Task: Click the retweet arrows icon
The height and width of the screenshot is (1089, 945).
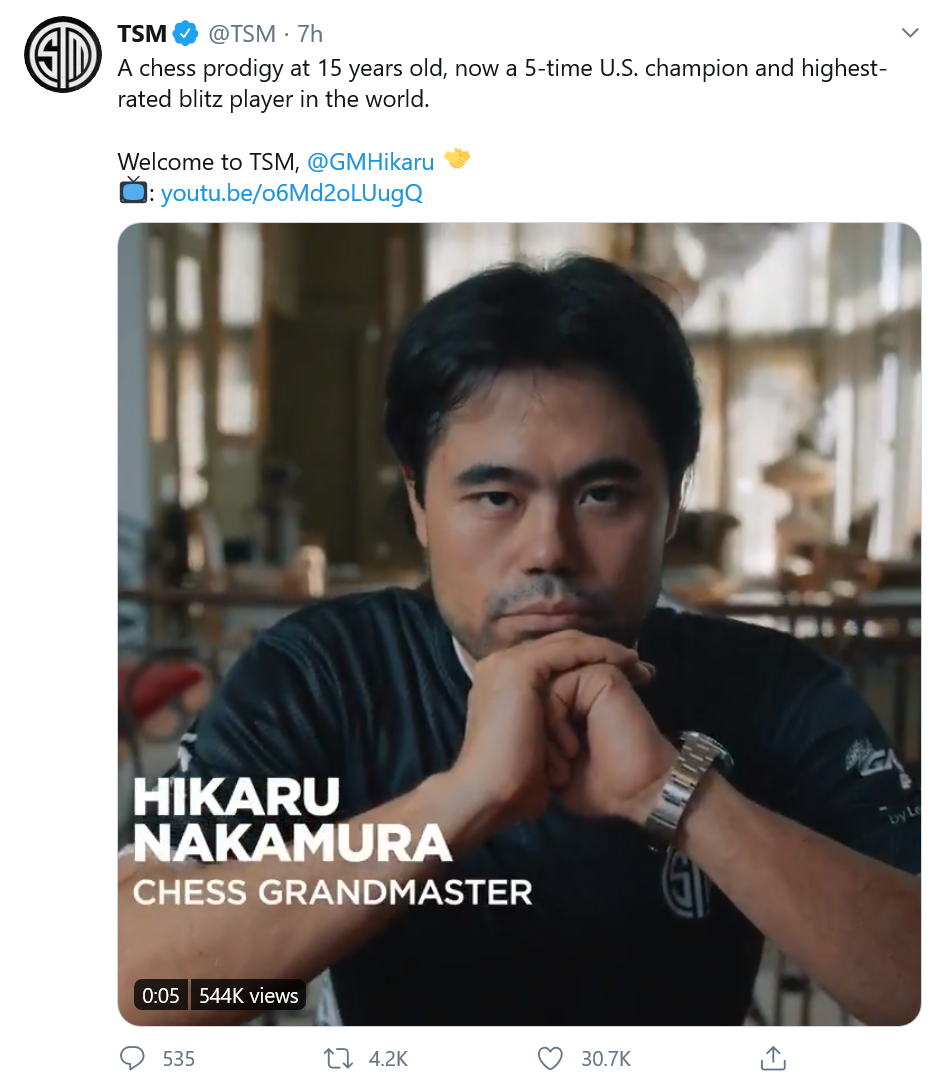Action: [x=337, y=1058]
